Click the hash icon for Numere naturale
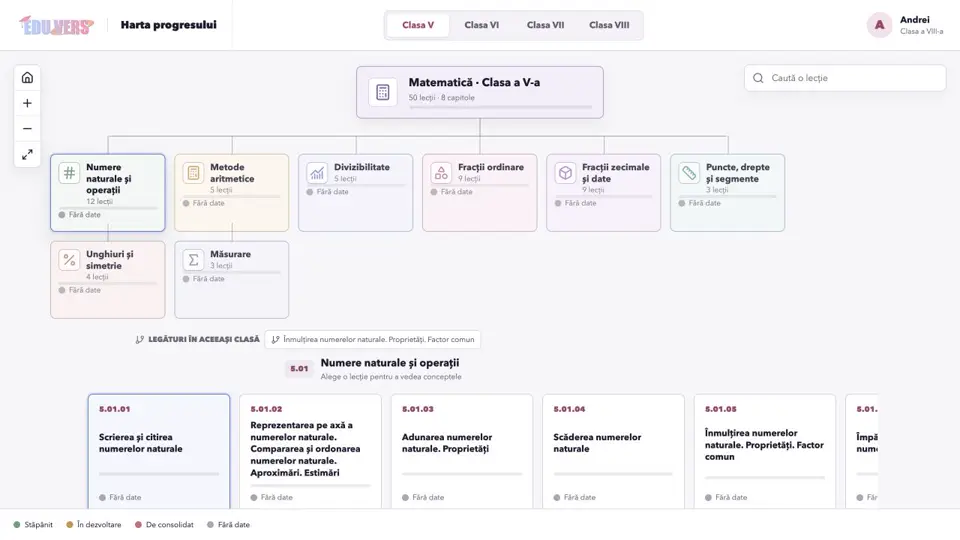960x540 pixels. pyautogui.click(x=69, y=173)
